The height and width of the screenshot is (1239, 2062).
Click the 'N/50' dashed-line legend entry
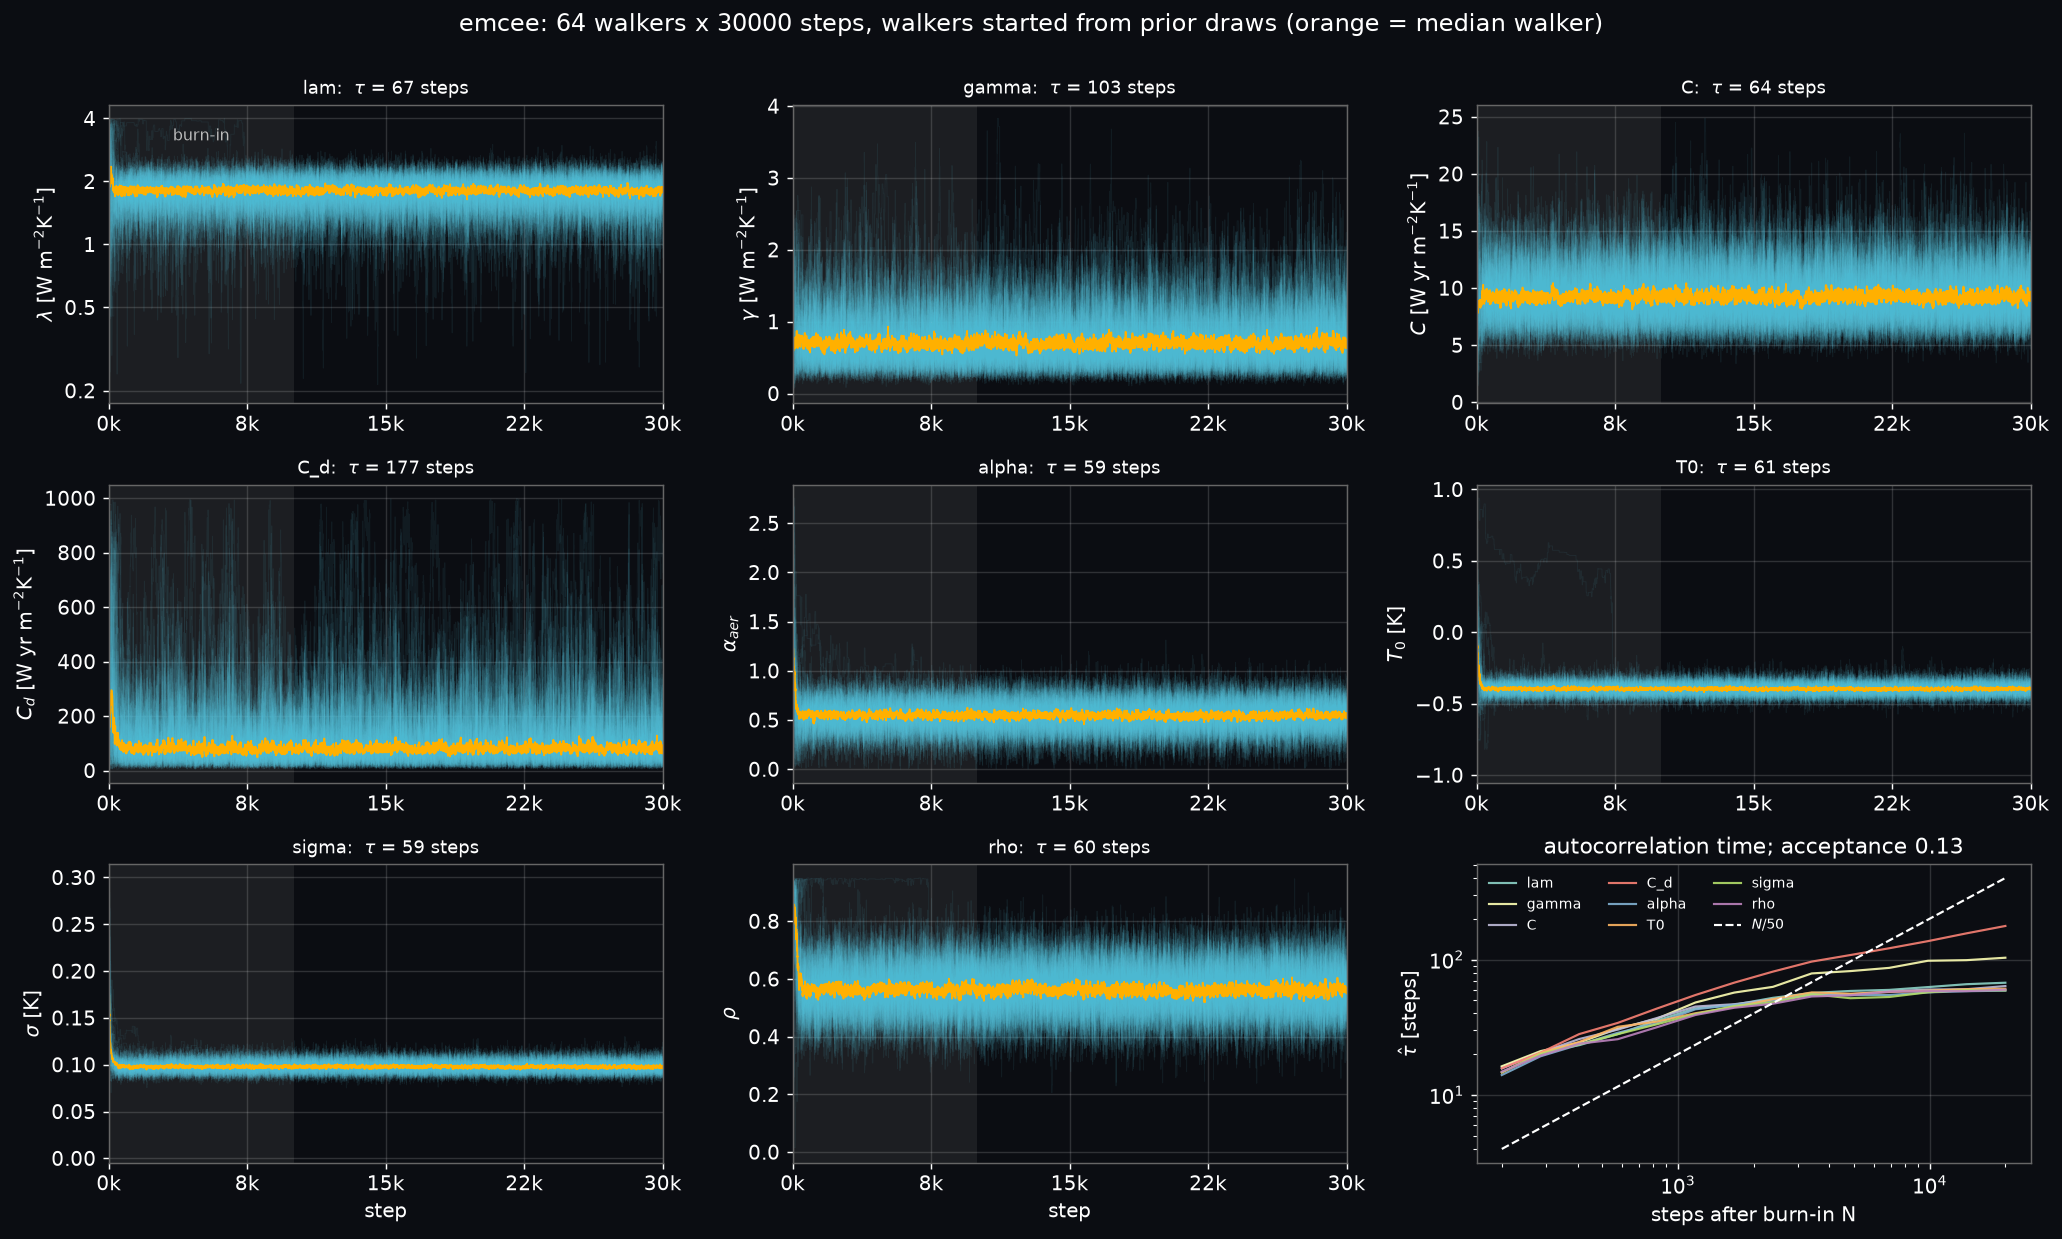click(1749, 925)
